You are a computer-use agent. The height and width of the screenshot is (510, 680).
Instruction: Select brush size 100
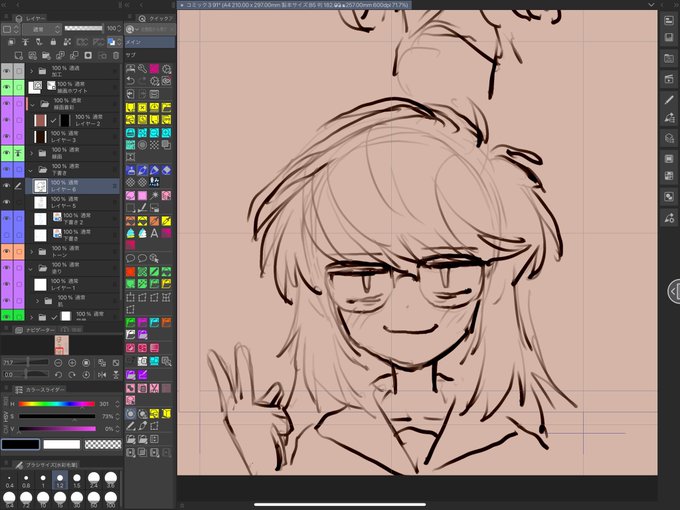[x=111, y=500]
